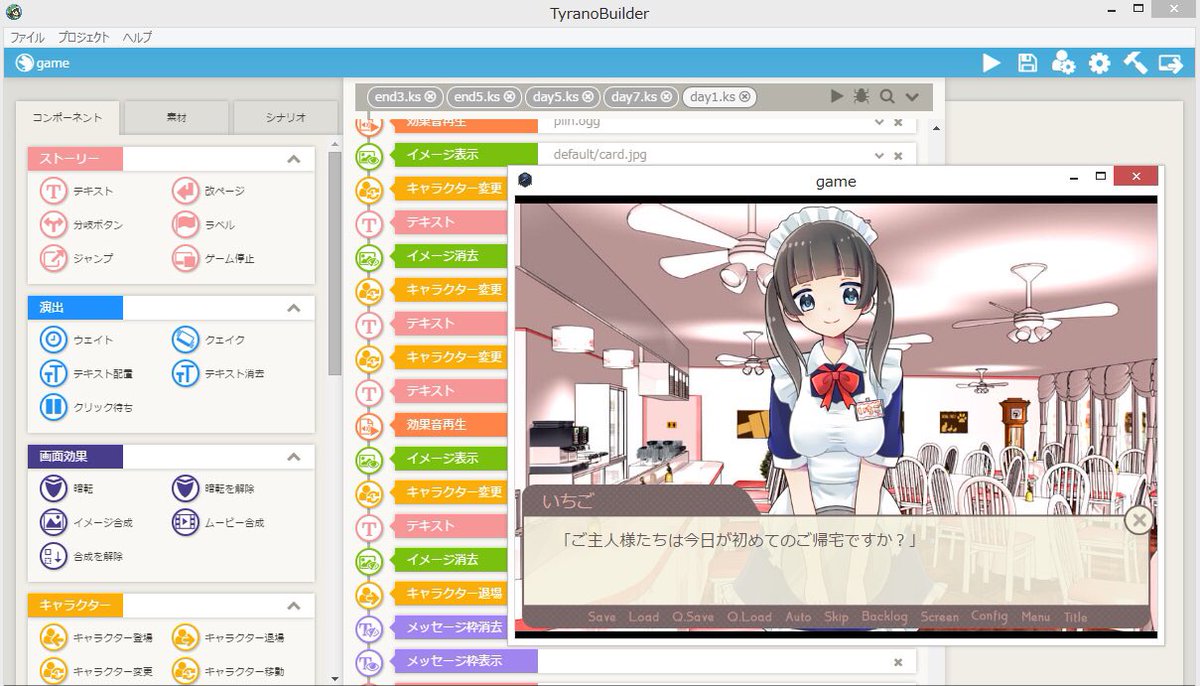Select the ムービー合成 component
This screenshot has width=1200, height=686.
pyautogui.click(x=218, y=522)
